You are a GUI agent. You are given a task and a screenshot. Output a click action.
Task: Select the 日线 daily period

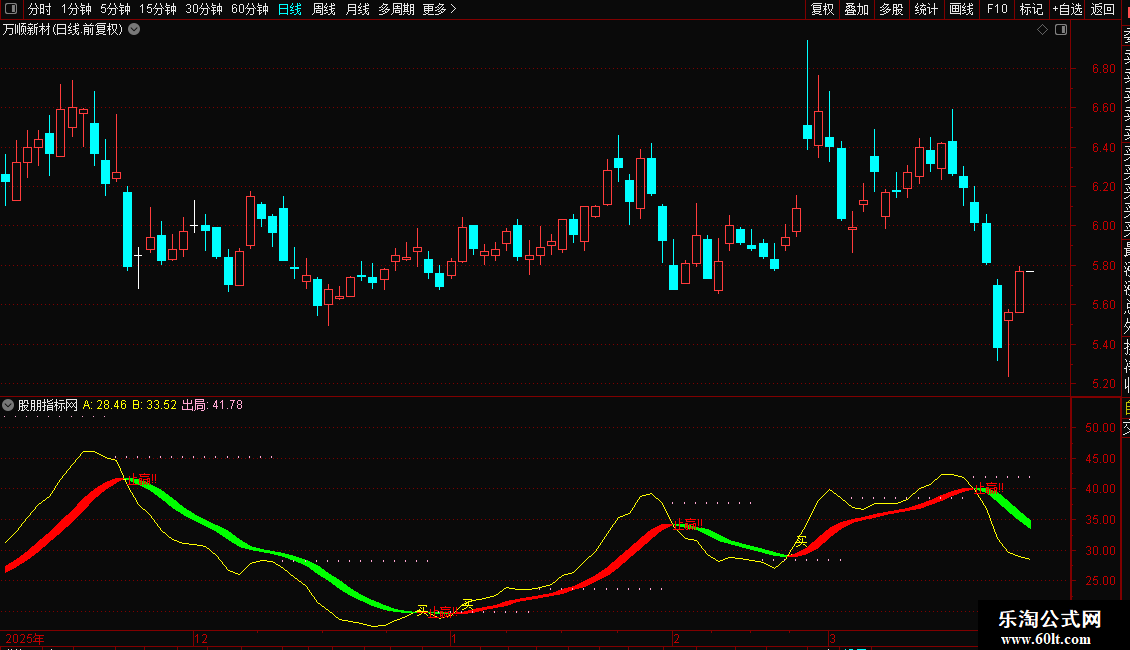pyautogui.click(x=290, y=9)
